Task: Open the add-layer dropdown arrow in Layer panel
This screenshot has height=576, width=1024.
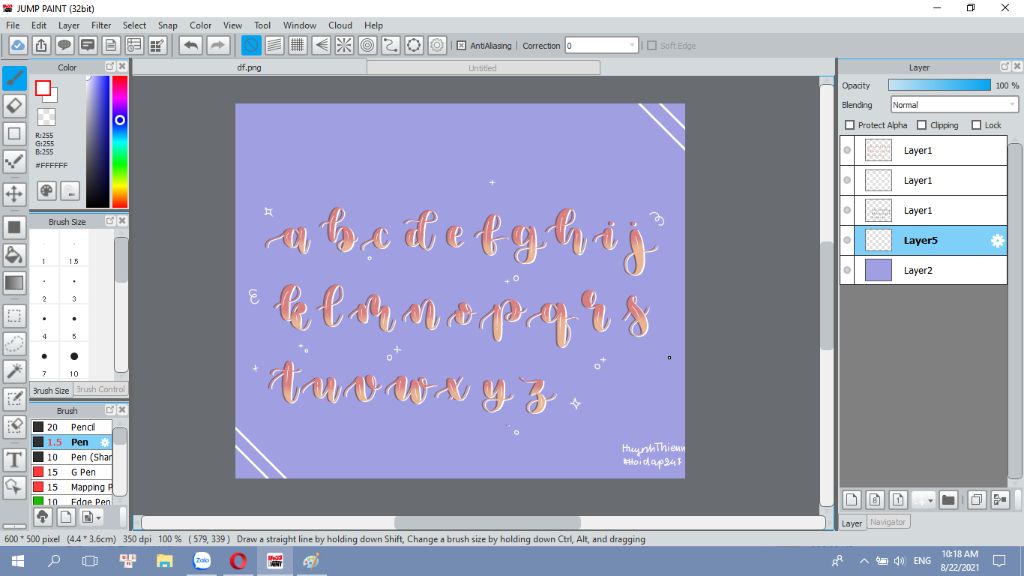Action: [930, 499]
